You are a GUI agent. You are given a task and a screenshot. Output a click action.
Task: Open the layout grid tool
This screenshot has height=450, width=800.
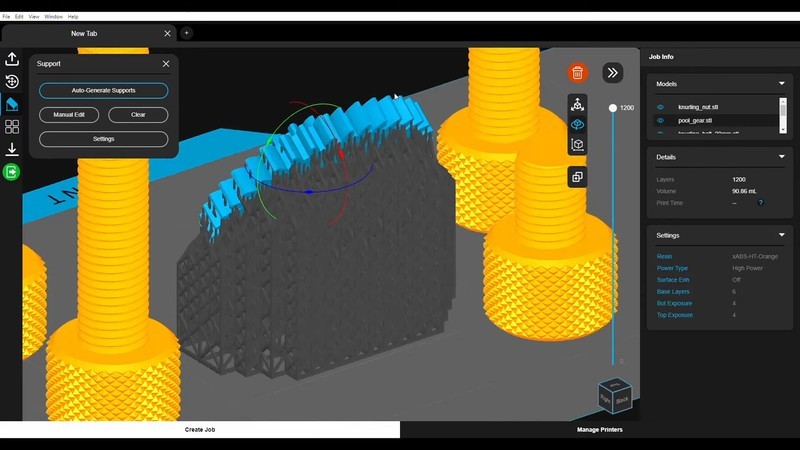point(12,127)
